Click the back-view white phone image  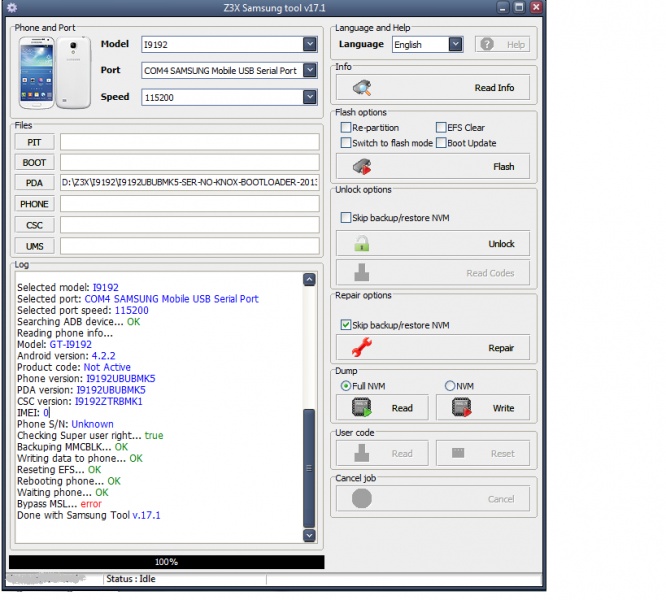click(73, 73)
